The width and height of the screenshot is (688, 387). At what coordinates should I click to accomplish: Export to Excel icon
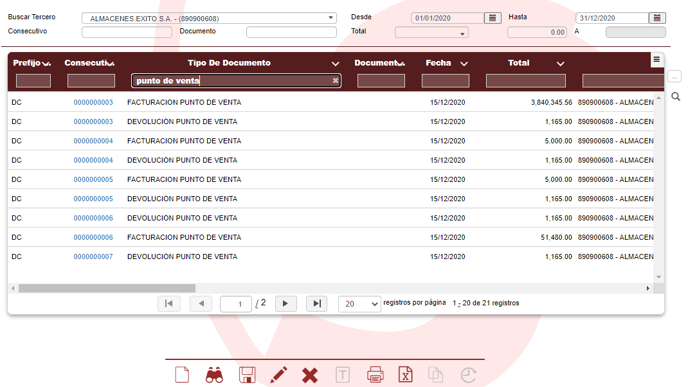click(x=405, y=375)
